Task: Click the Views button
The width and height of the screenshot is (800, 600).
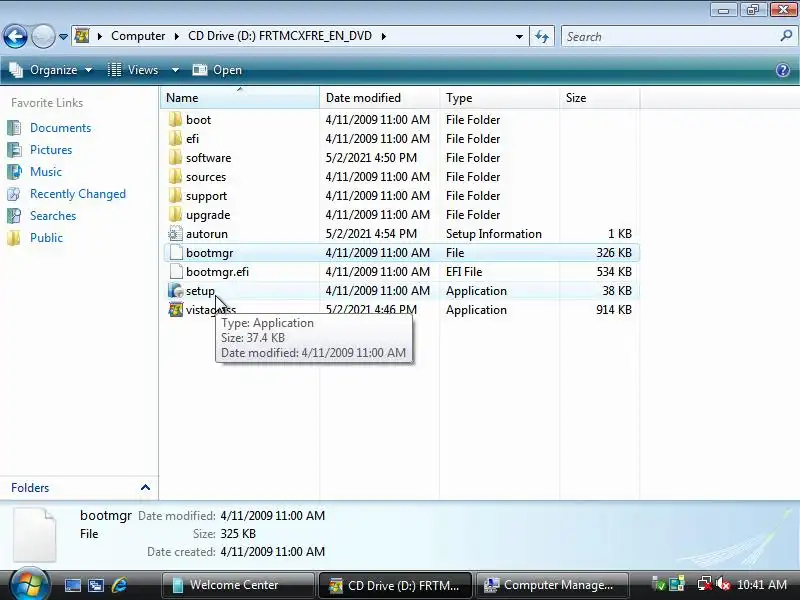Action: [x=133, y=70]
